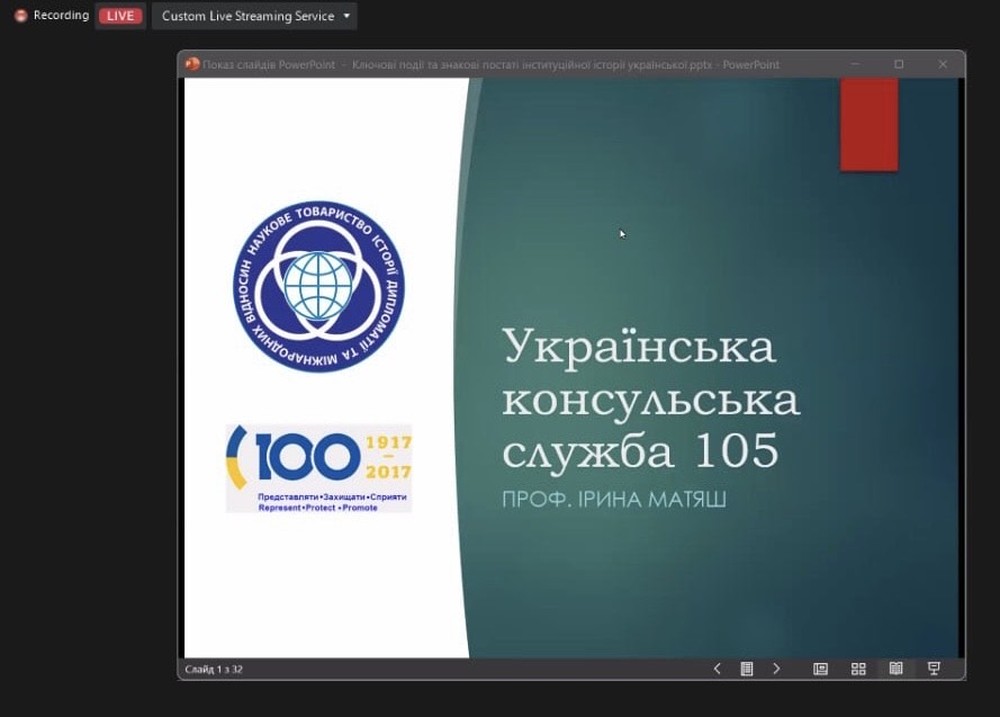Open the slide show menu icon

point(746,669)
